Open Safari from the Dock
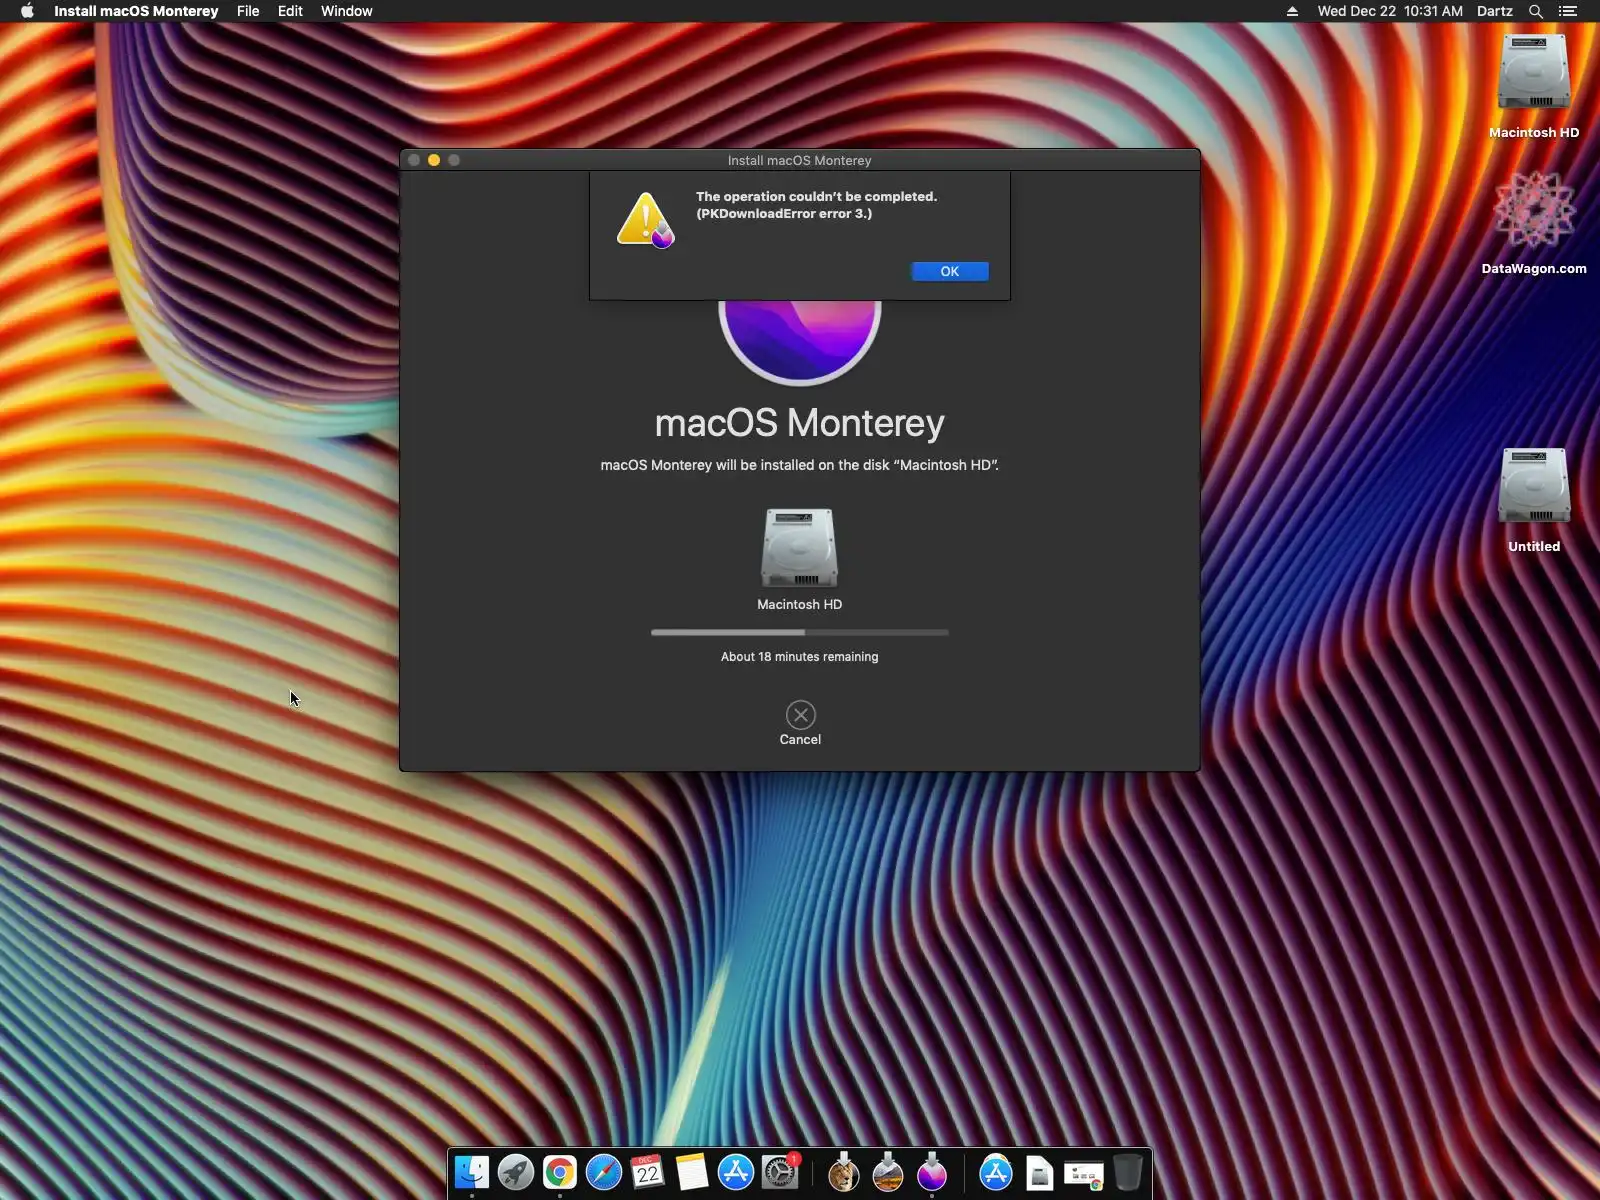The image size is (1600, 1200). pyautogui.click(x=604, y=1172)
